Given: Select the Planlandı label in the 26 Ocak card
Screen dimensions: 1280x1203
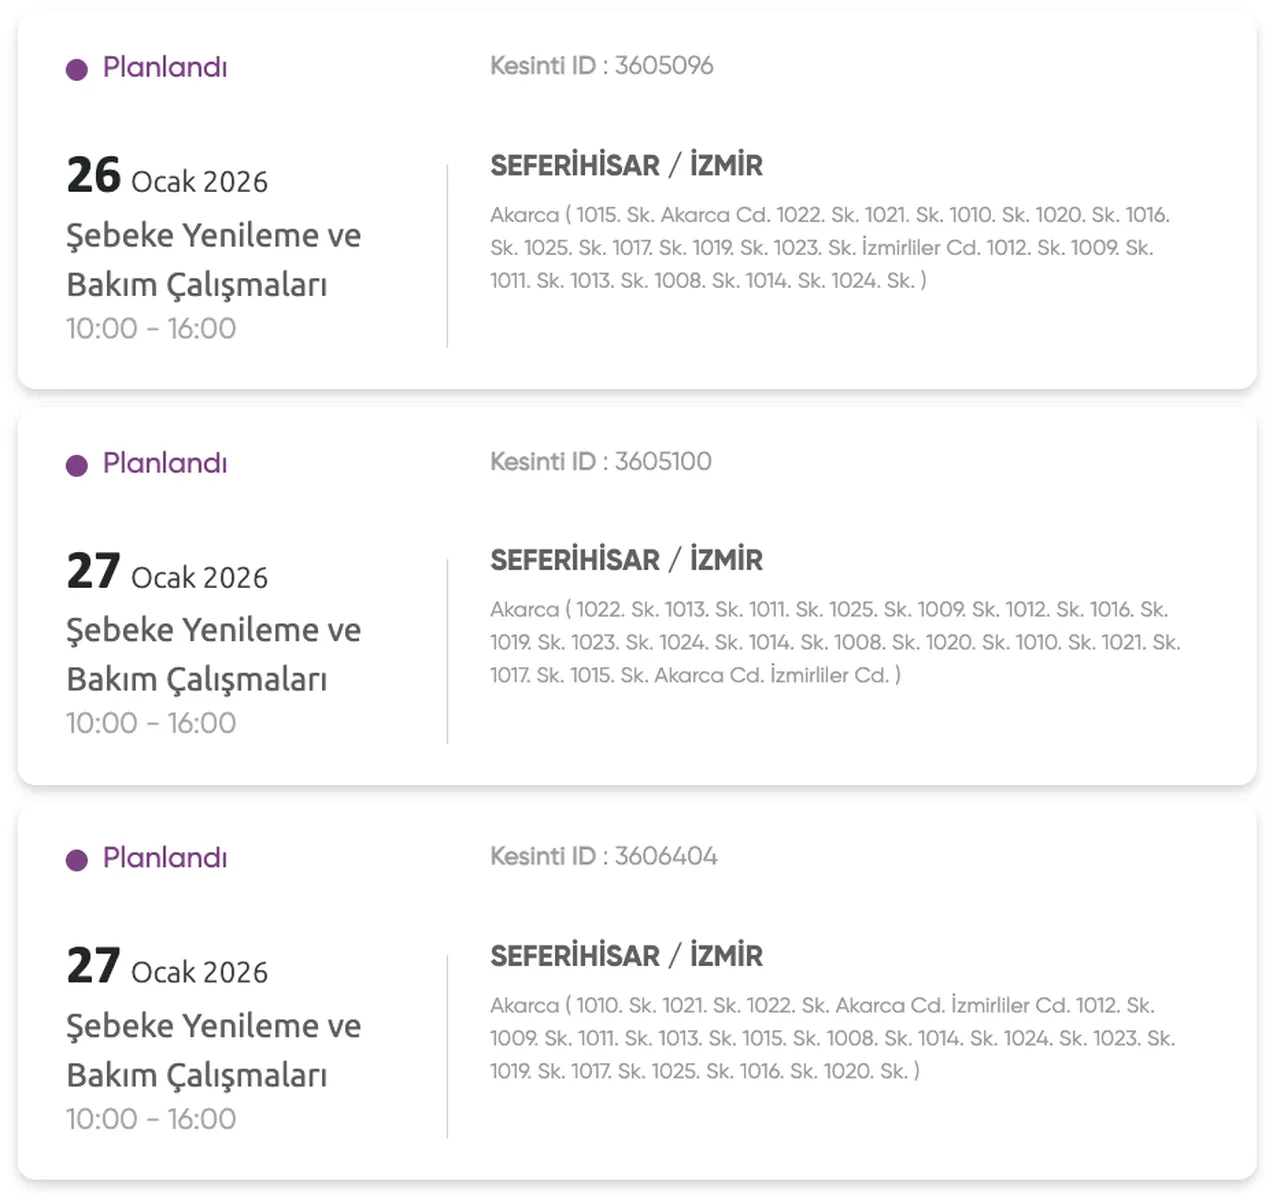Looking at the screenshot, I should [165, 67].
